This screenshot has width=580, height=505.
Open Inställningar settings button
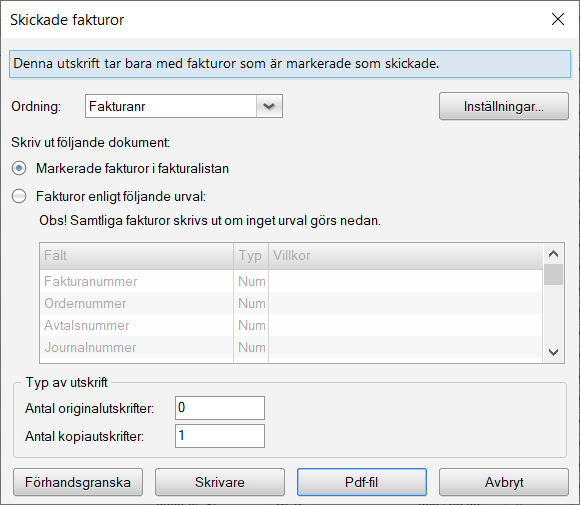pyautogui.click(x=503, y=106)
